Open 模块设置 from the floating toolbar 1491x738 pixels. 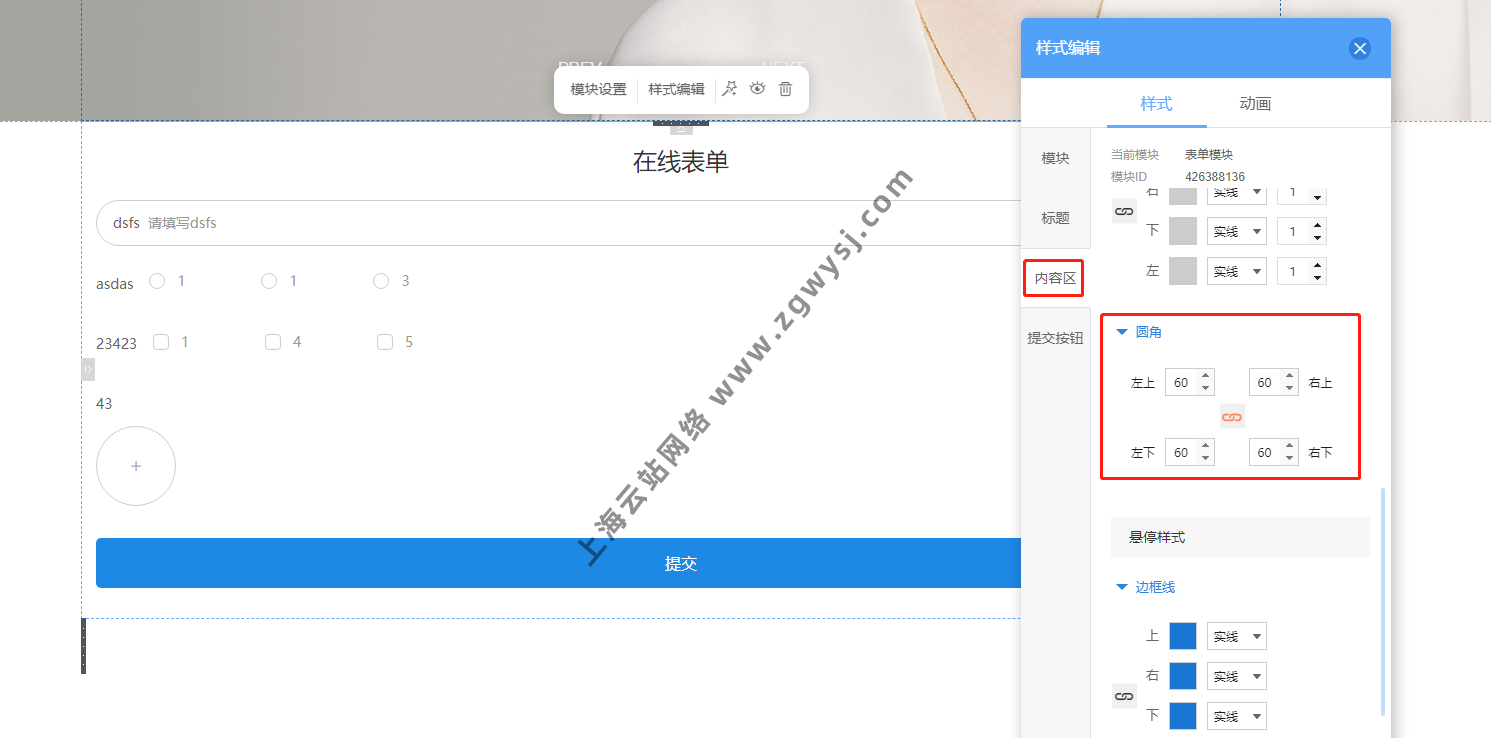pos(598,89)
